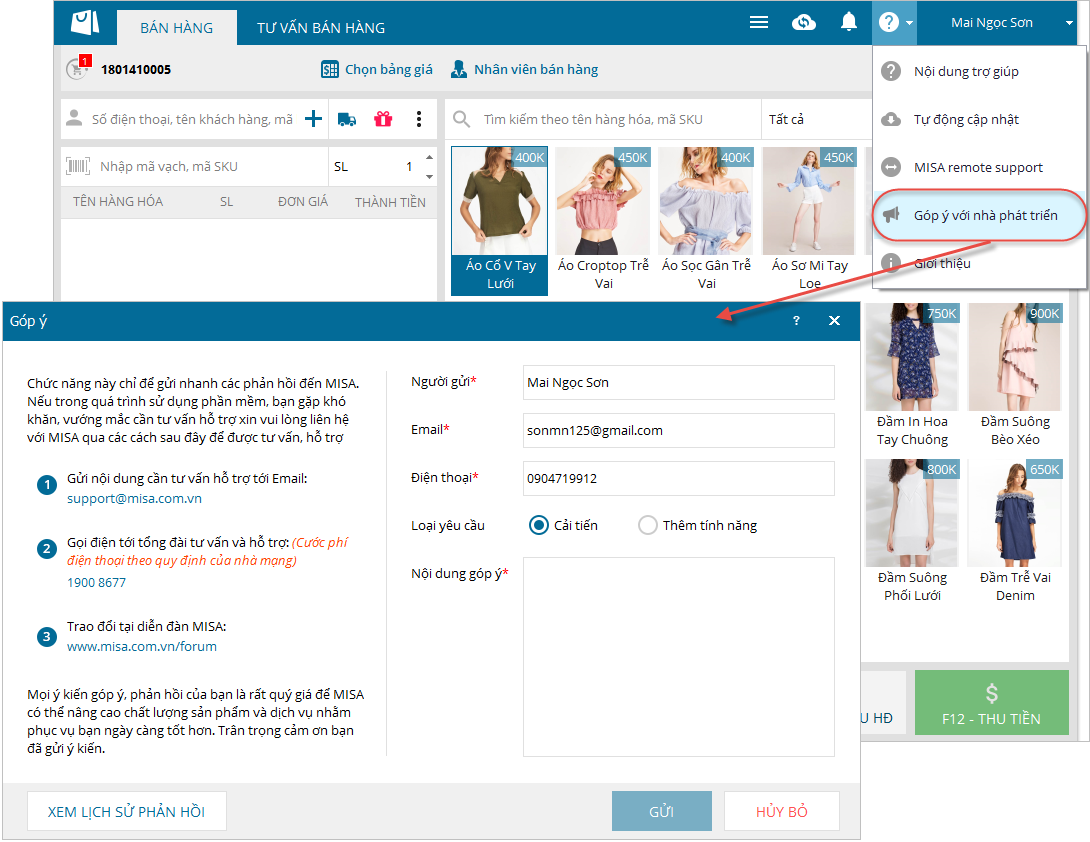Open Giới thiệu menu item

coord(979,263)
